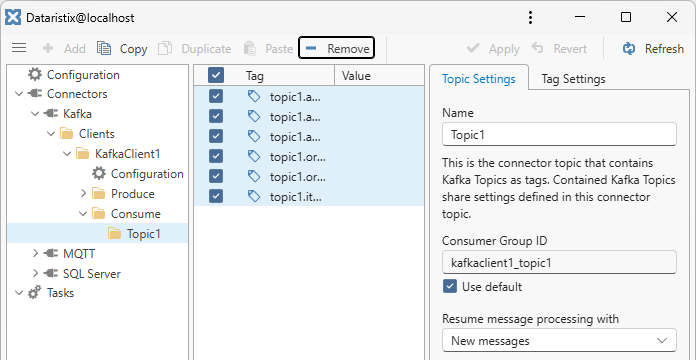Select the Produce folder
696x360 pixels.
coord(123,194)
